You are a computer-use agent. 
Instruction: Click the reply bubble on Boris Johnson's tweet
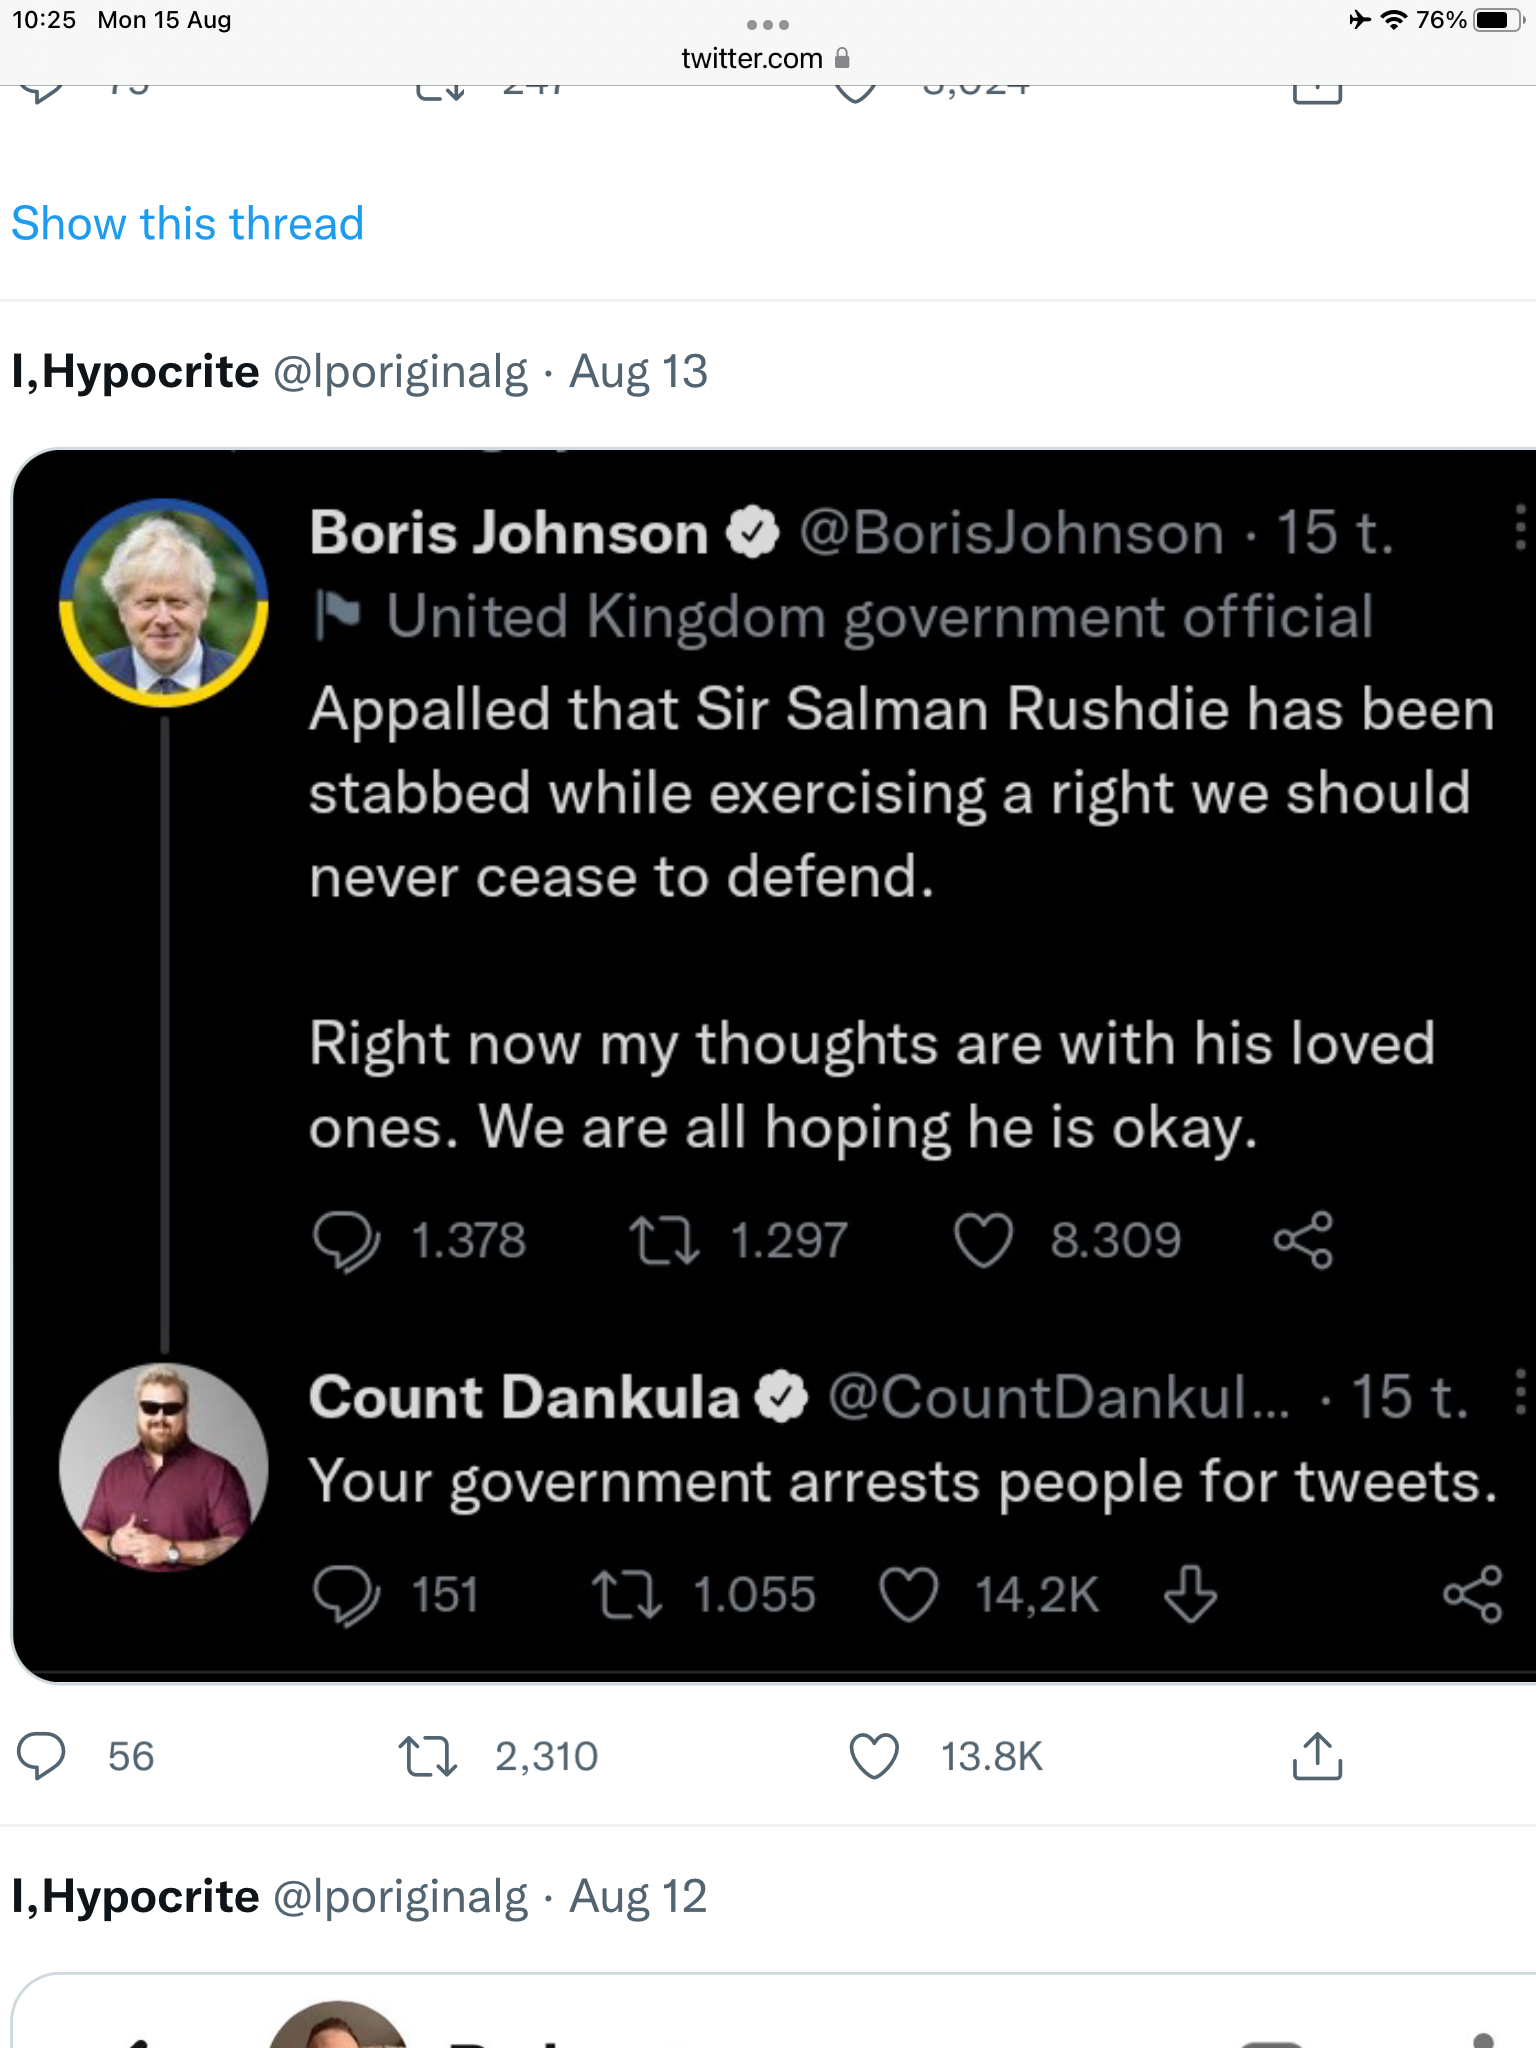point(346,1240)
